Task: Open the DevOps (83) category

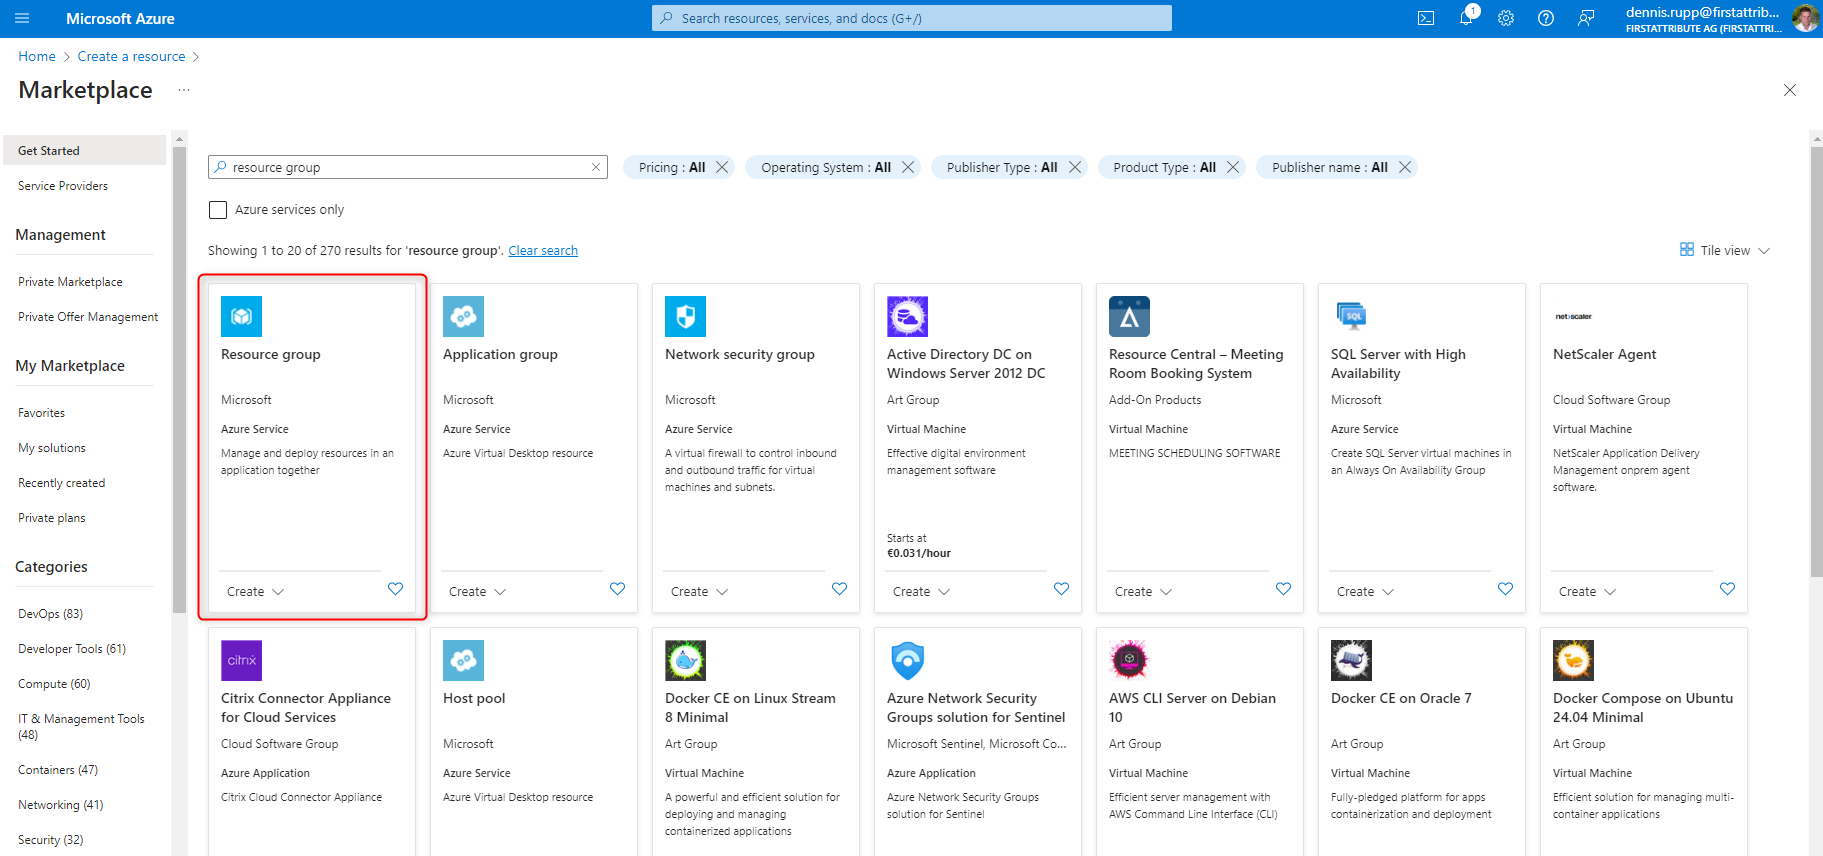Action: (x=50, y=614)
